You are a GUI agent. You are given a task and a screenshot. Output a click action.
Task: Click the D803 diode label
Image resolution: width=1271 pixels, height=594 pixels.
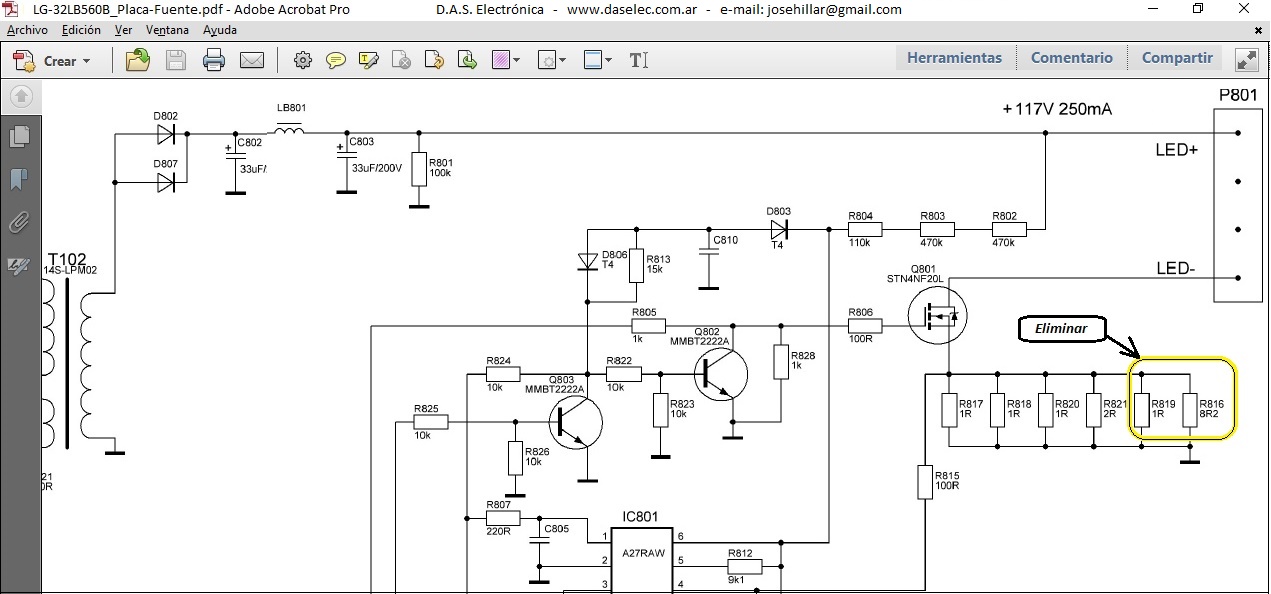point(778,211)
